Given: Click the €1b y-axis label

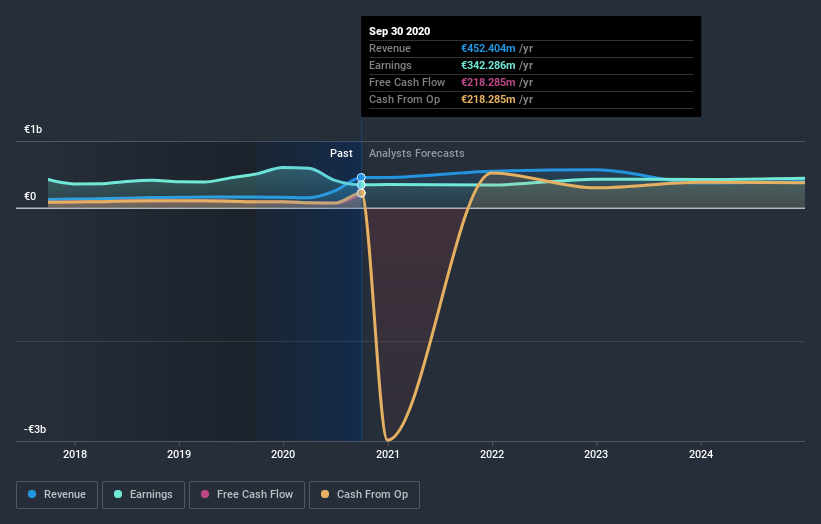Looking at the screenshot, I should click(33, 129).
